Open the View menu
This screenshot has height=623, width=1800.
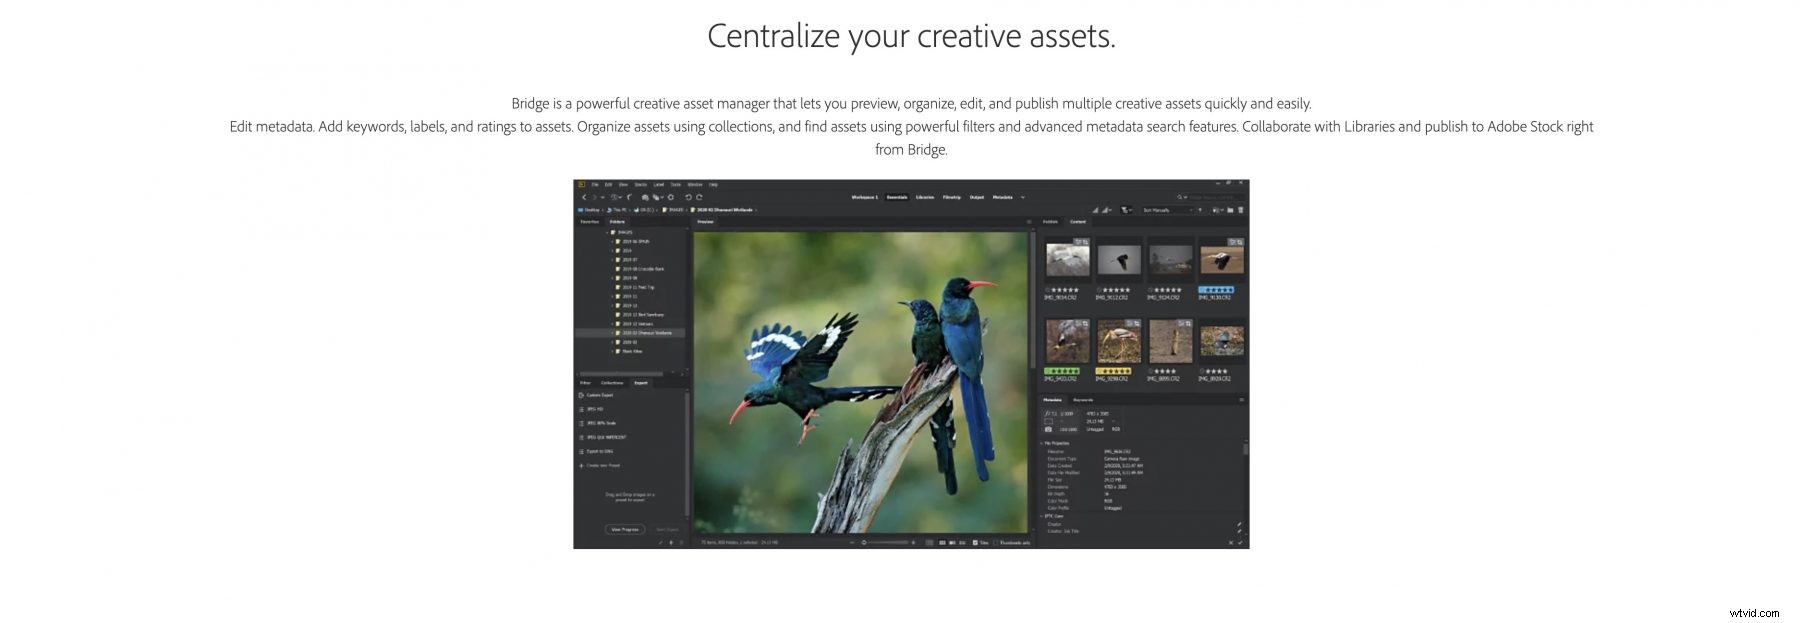click(623, 185)
